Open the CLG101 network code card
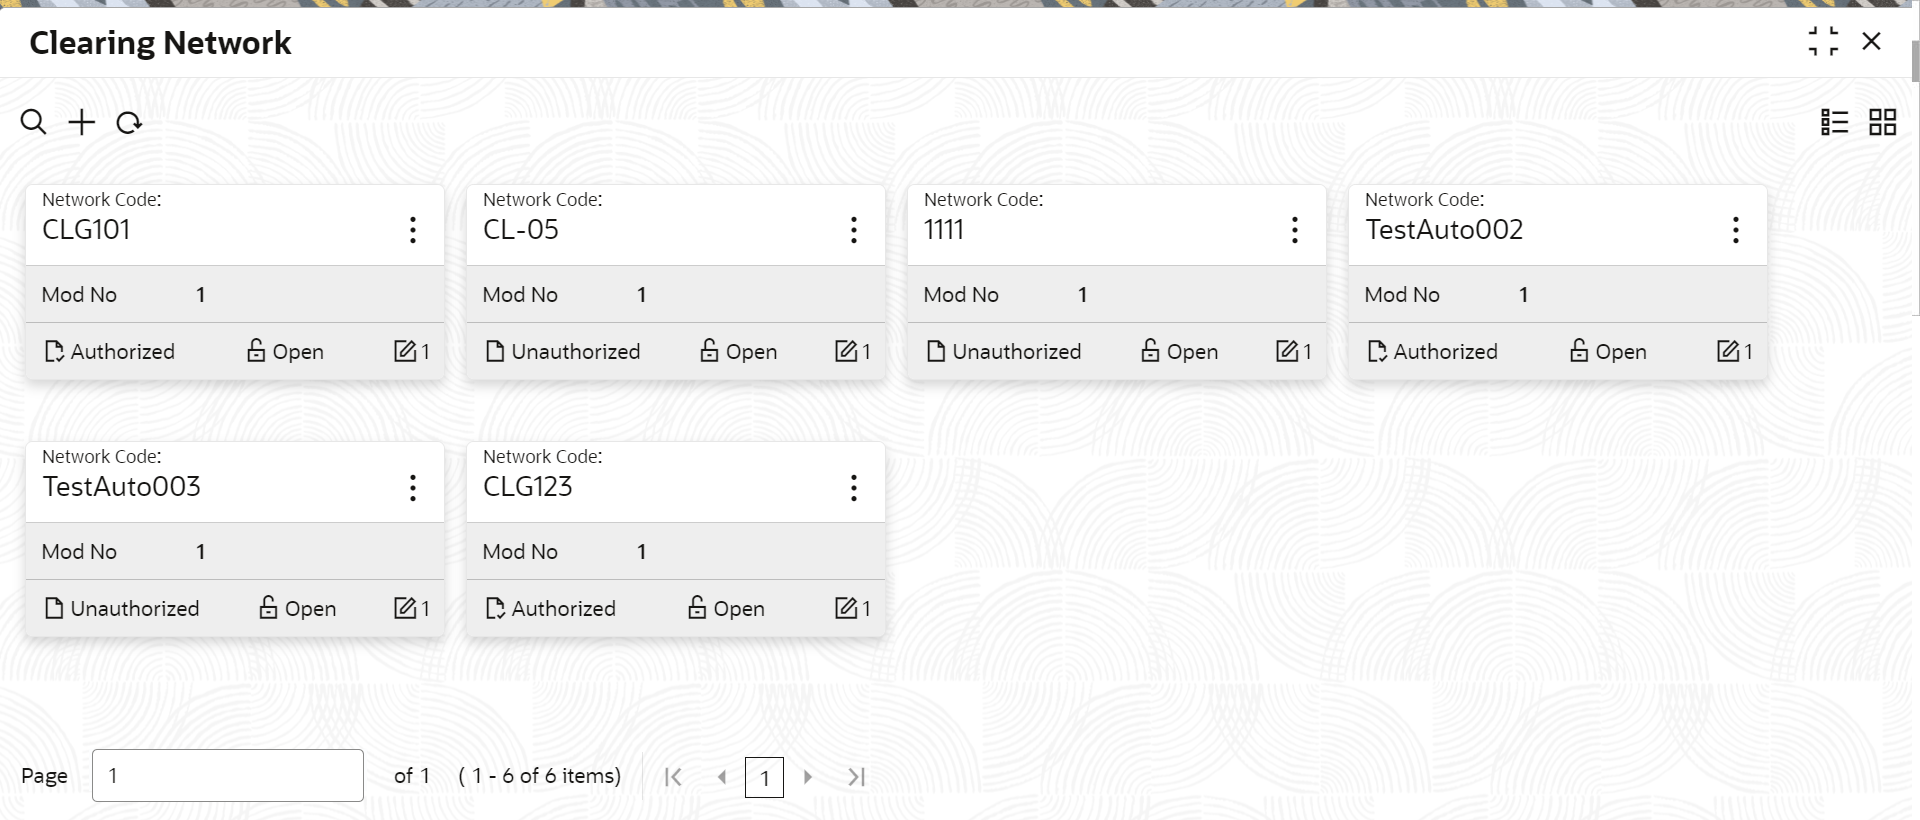 (x=200, y=229)
